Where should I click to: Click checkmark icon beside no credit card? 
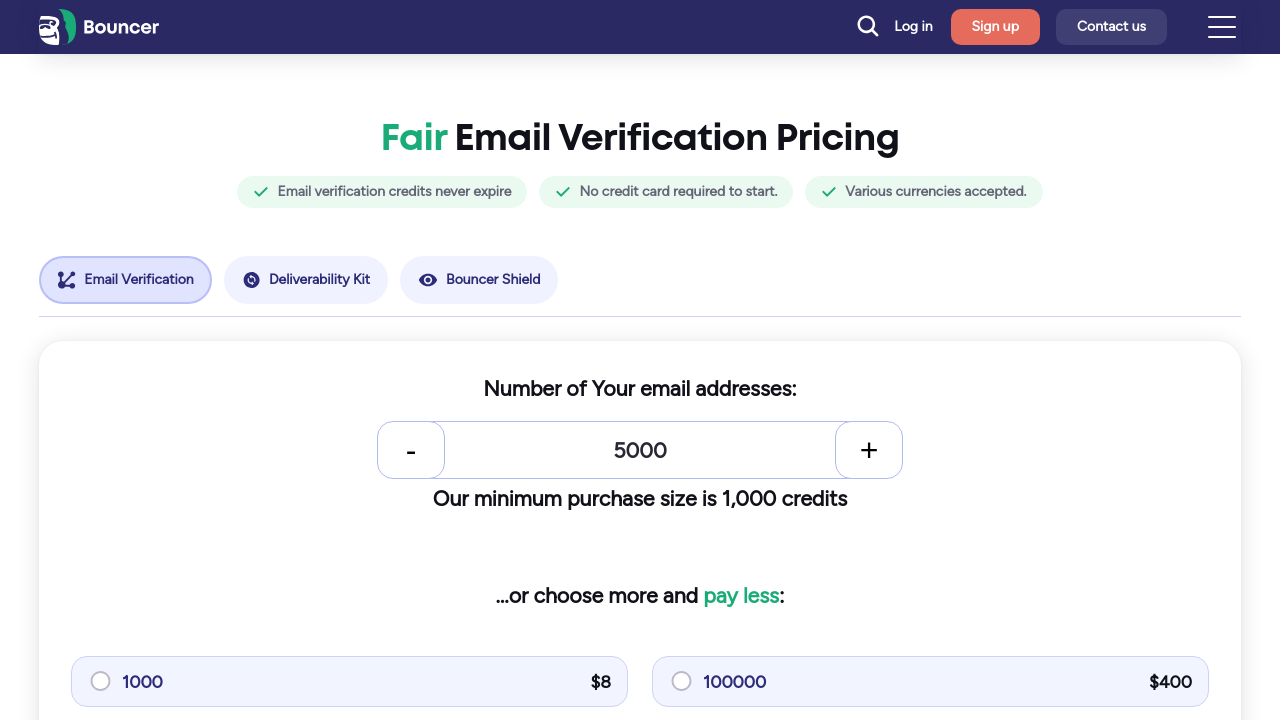click(x=563, y=192)
